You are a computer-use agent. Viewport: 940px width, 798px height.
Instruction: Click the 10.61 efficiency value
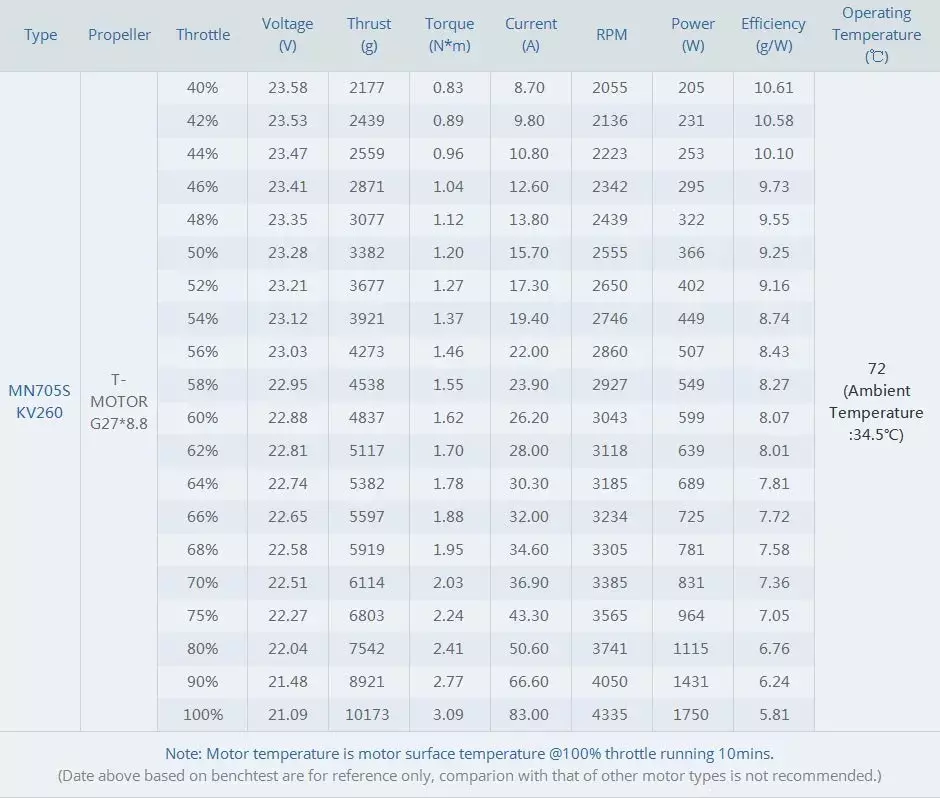(x=773, y=88)
